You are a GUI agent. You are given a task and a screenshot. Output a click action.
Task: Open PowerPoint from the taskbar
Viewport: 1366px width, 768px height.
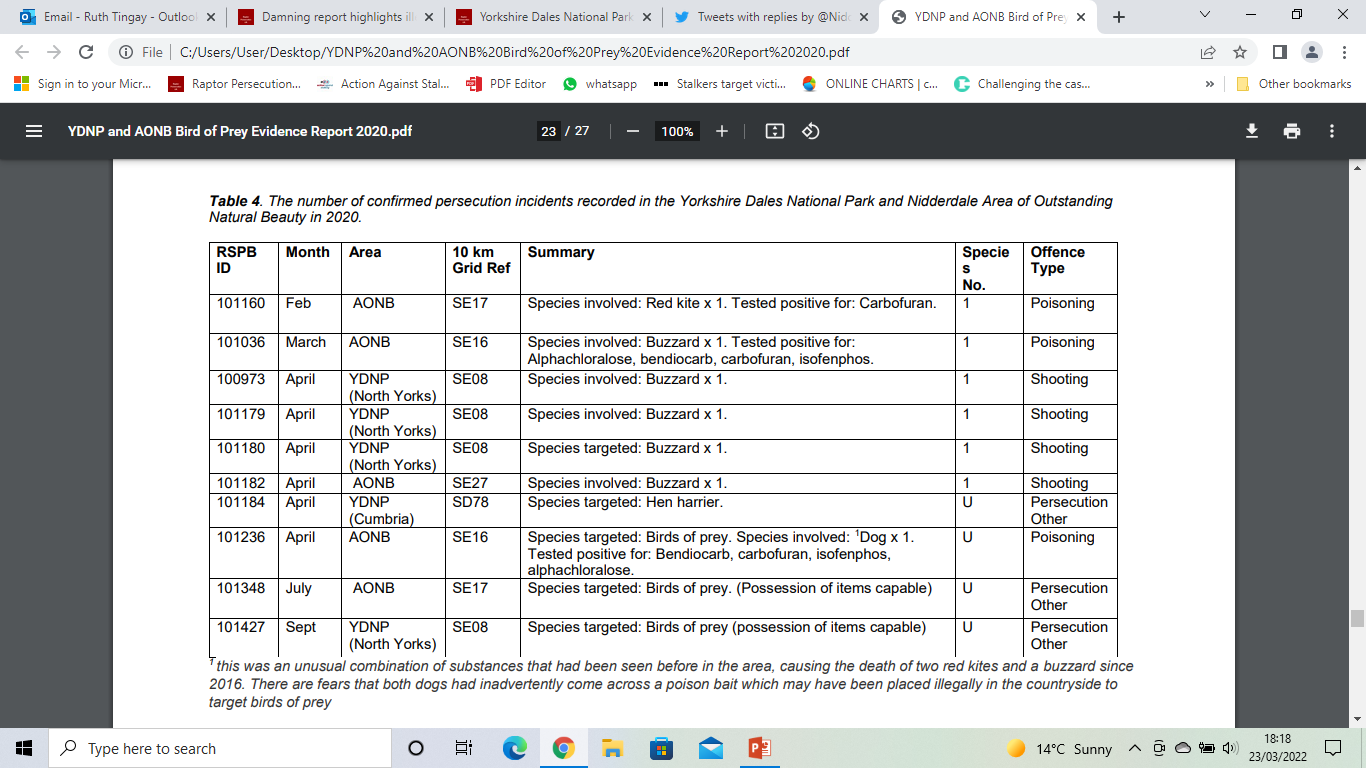[759, 749]
